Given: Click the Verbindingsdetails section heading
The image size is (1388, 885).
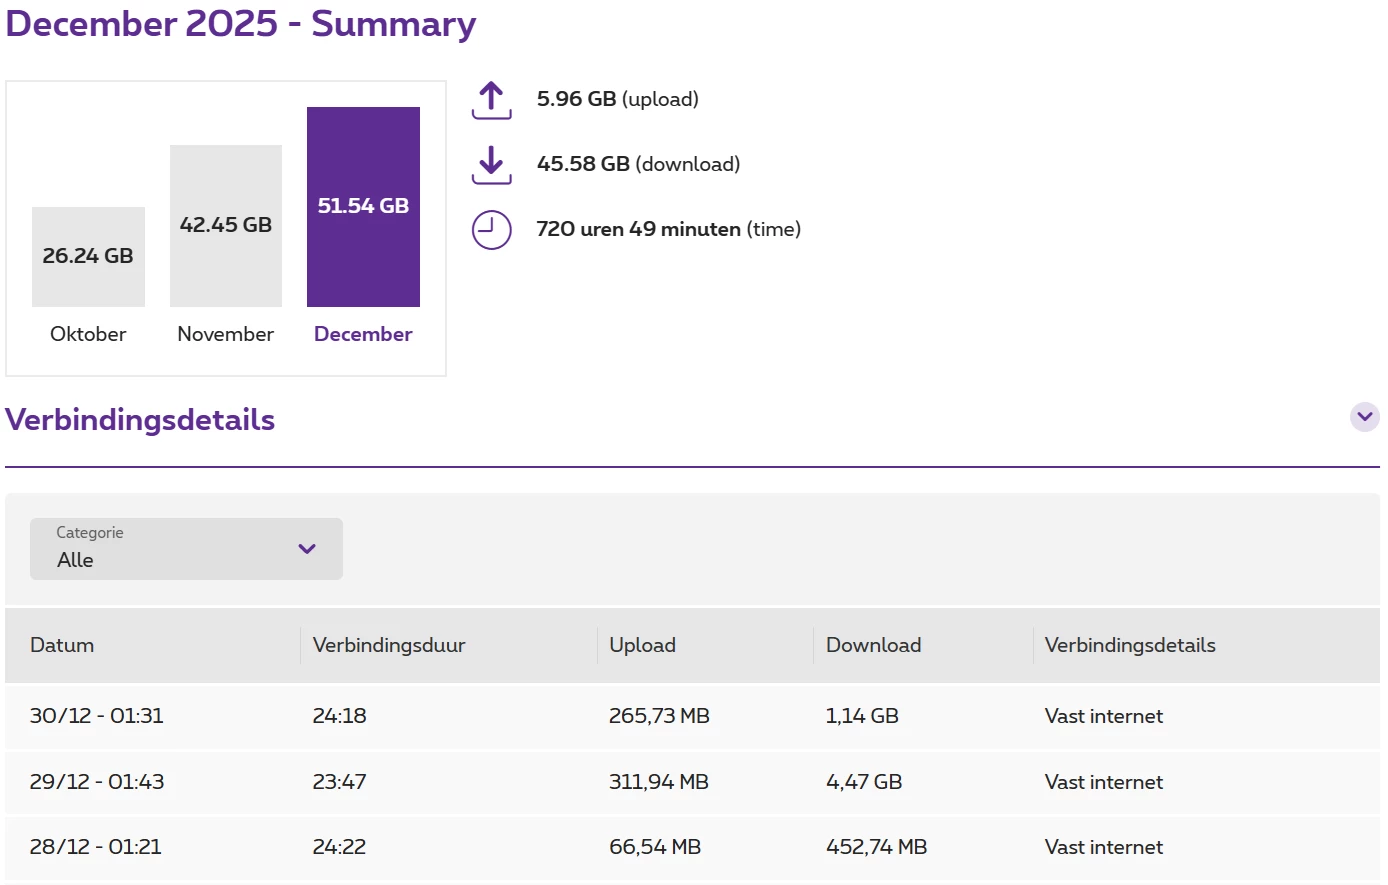Looking at the screenshot, I should 140,420.
